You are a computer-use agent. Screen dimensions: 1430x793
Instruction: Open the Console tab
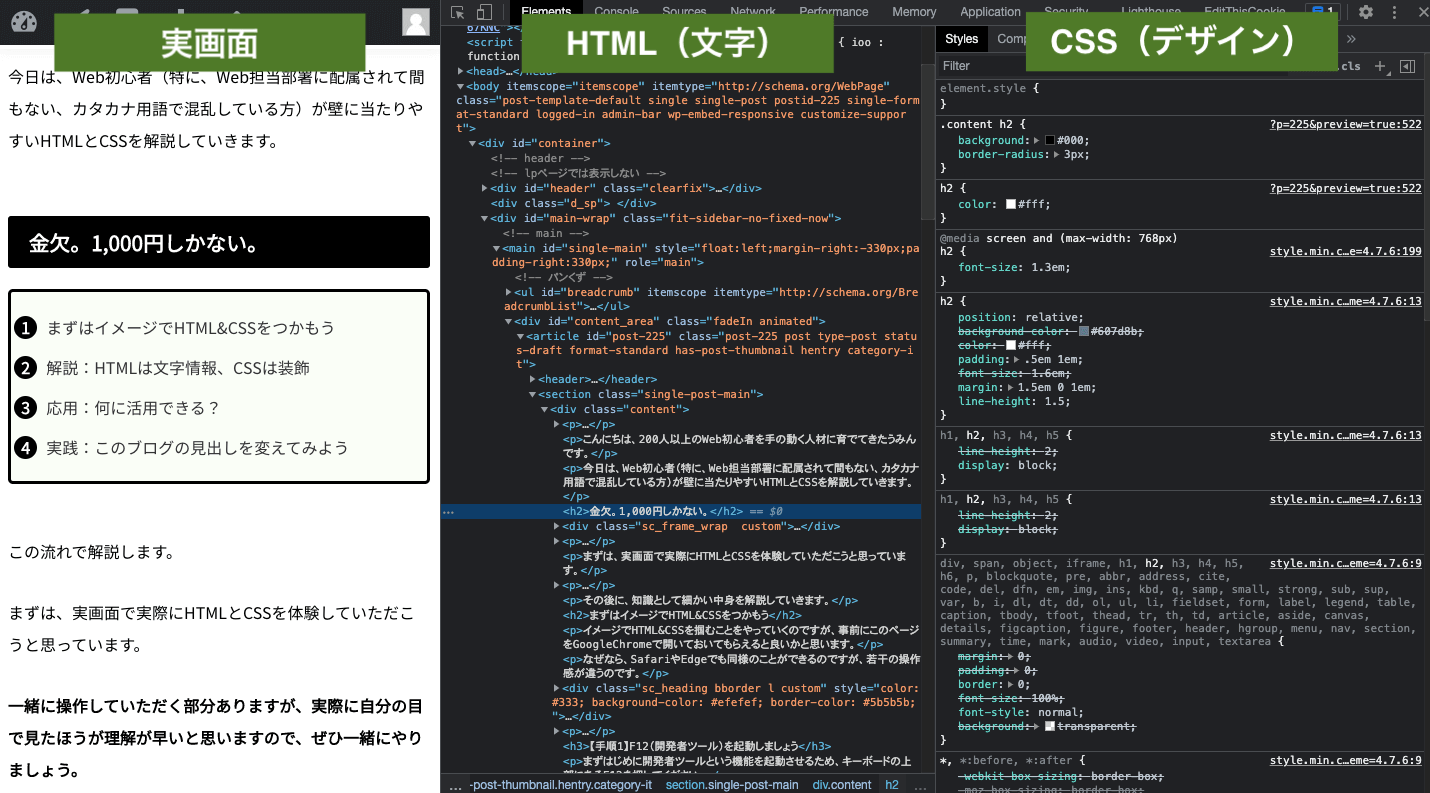pyautogui.click(x=616, y=12)
